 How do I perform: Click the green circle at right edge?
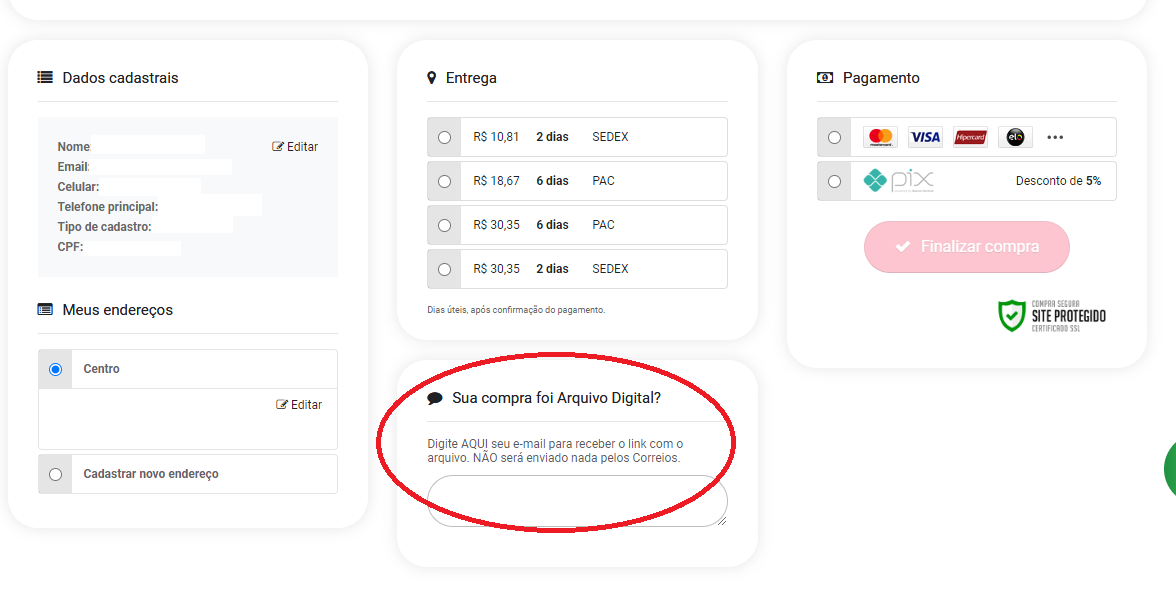point(1170,468)
